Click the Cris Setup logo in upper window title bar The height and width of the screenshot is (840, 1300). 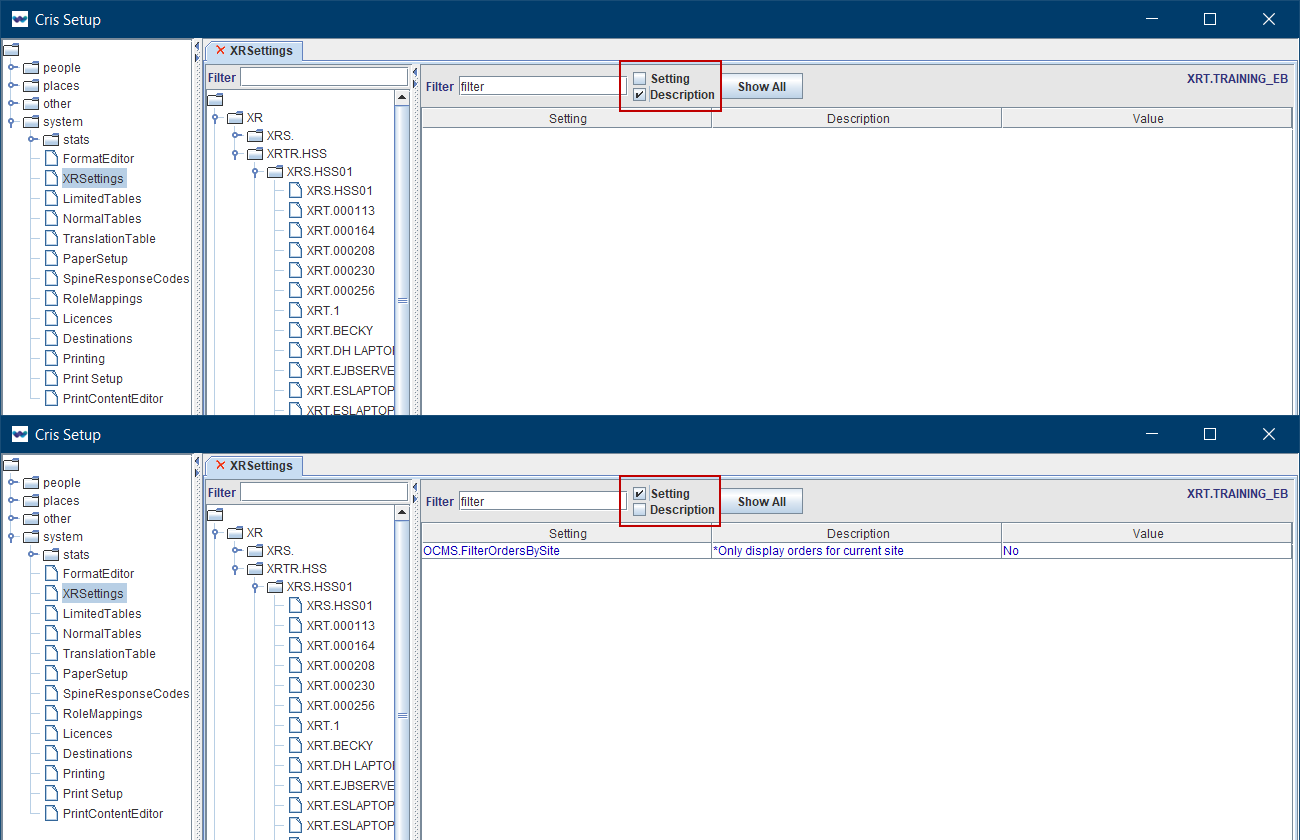(19, 19)
